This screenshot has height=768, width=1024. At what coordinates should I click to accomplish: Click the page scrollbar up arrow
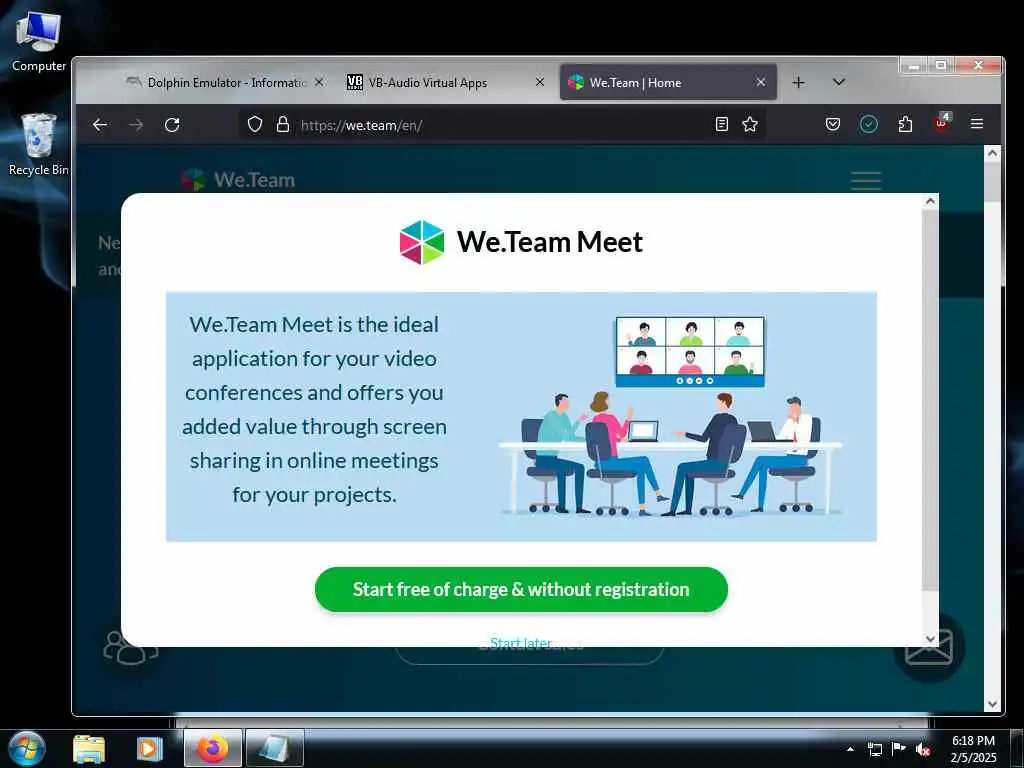click(992, 153)
